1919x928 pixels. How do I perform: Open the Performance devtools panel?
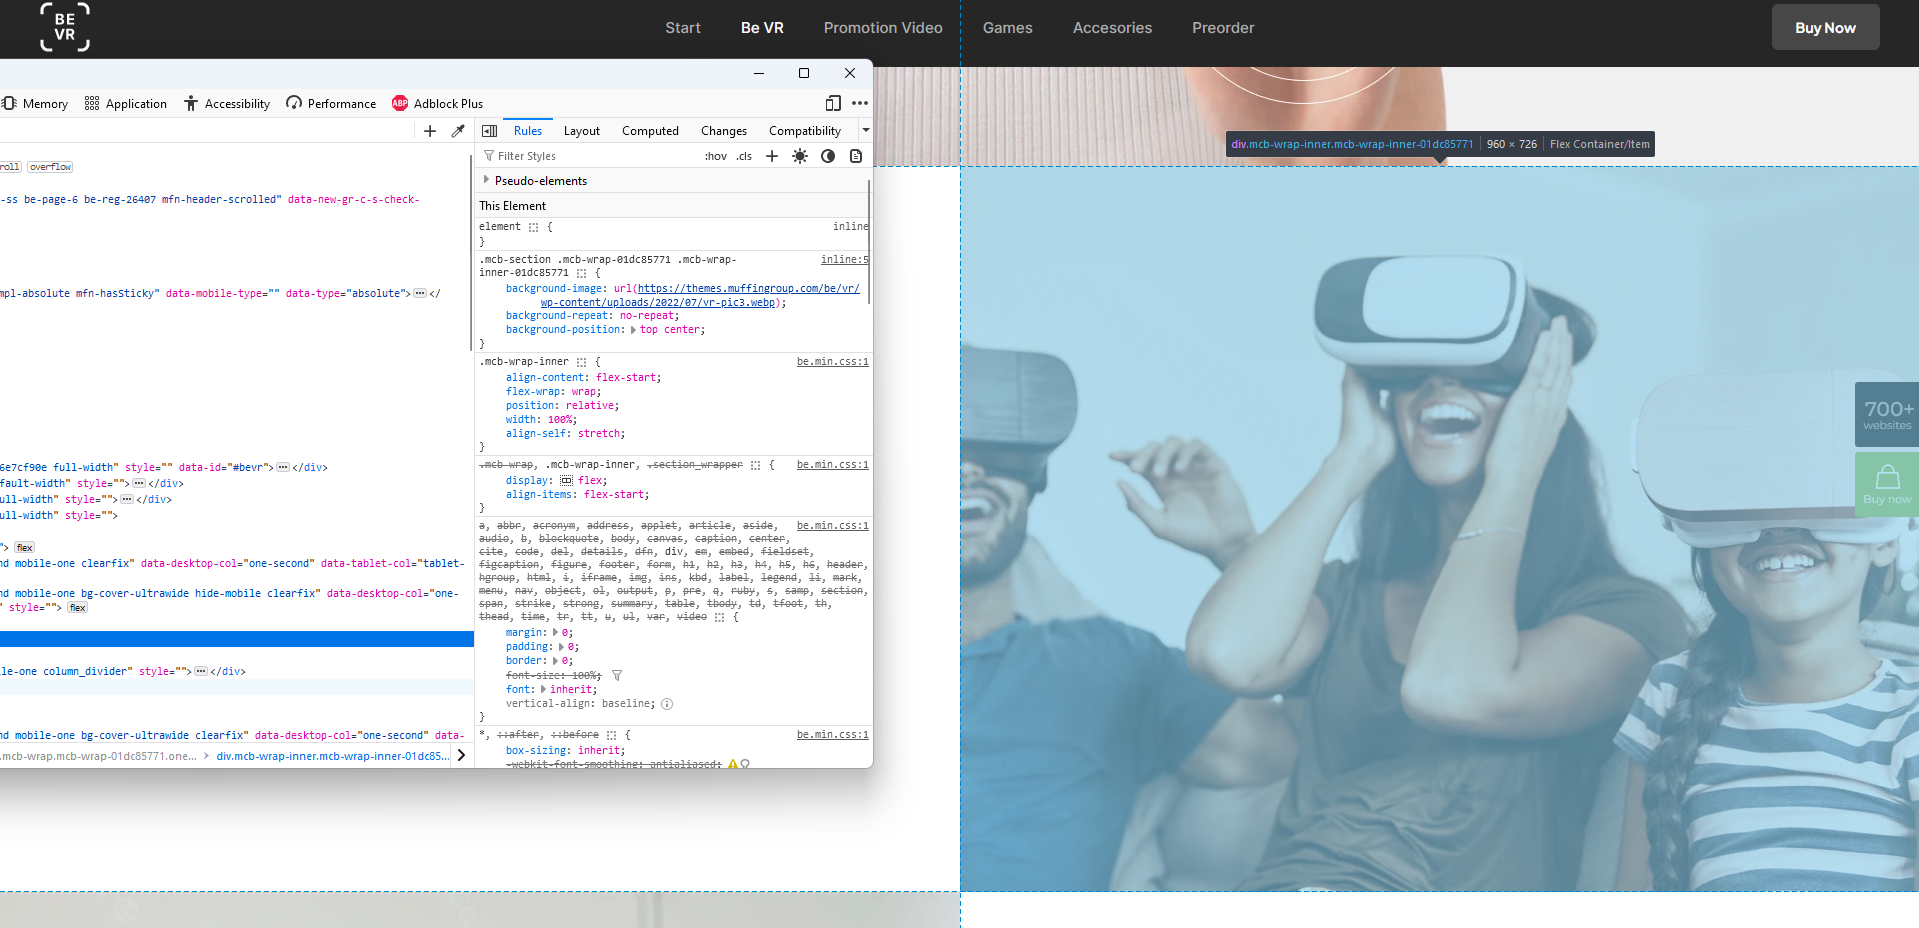point(331,103)
